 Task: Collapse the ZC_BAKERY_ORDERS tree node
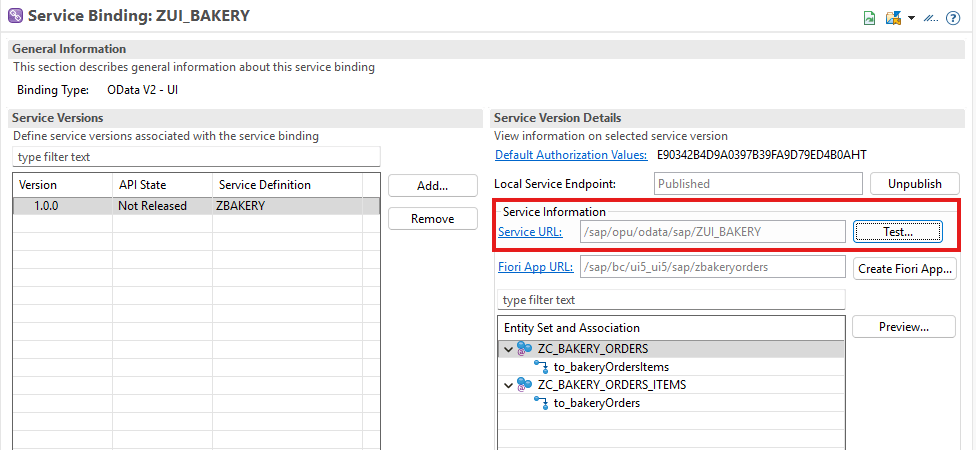click(508, 349)
